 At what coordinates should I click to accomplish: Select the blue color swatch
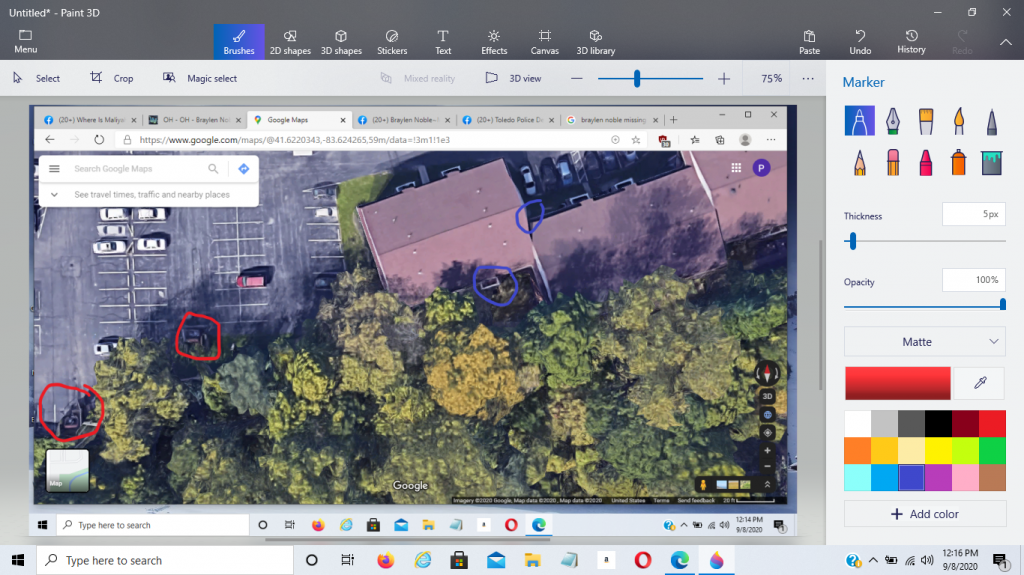click(x=911, y=478)
